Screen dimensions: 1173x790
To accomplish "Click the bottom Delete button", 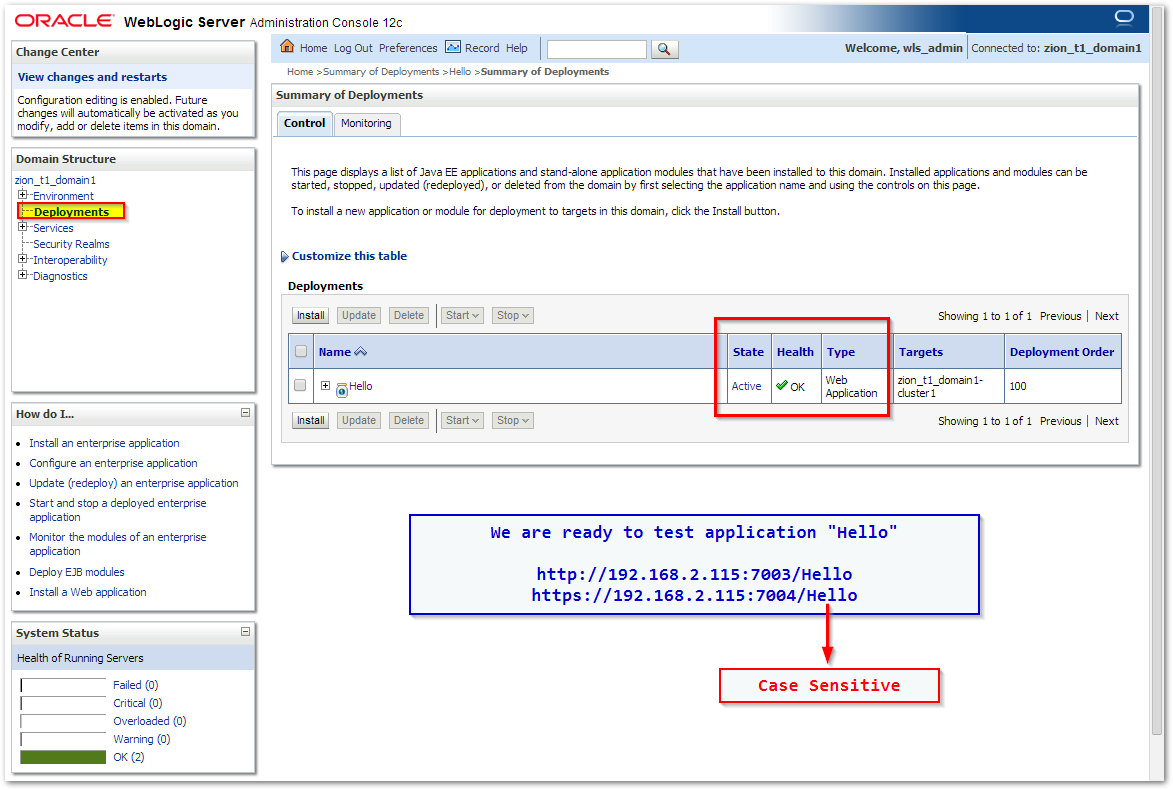I will tap(408, 420).
